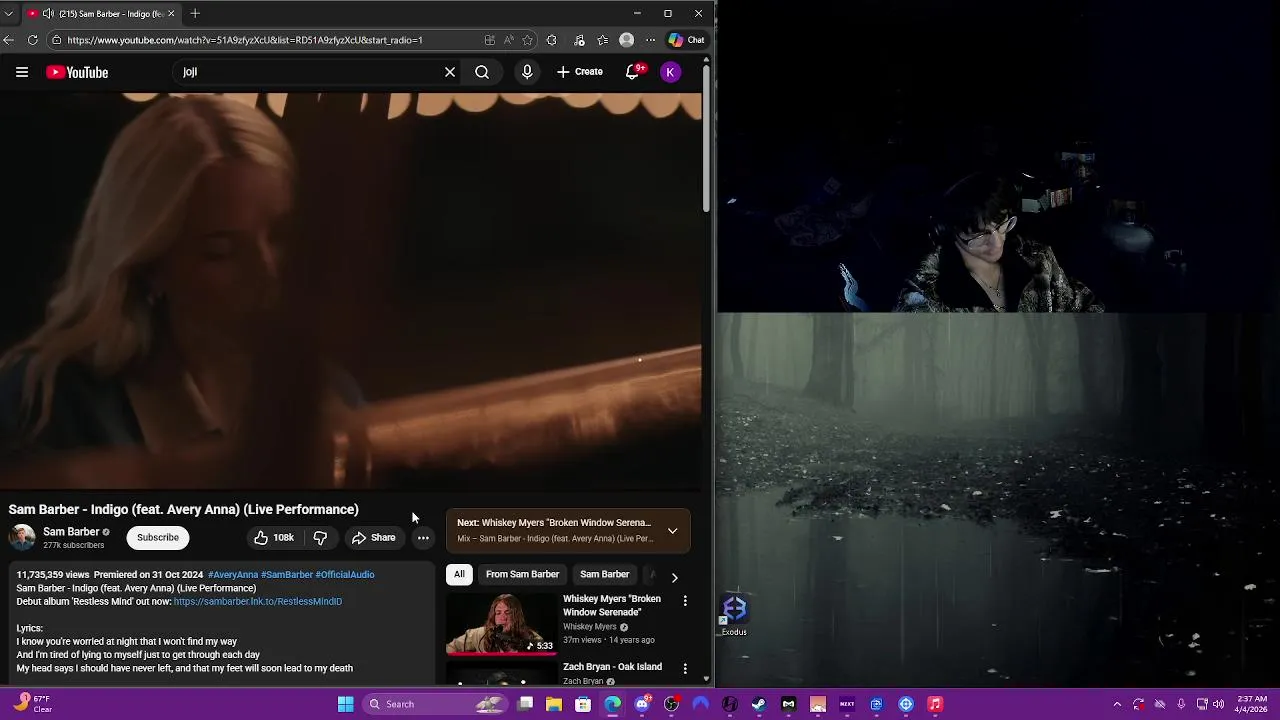Show more filter chips with arrow

tap(674, 577)
